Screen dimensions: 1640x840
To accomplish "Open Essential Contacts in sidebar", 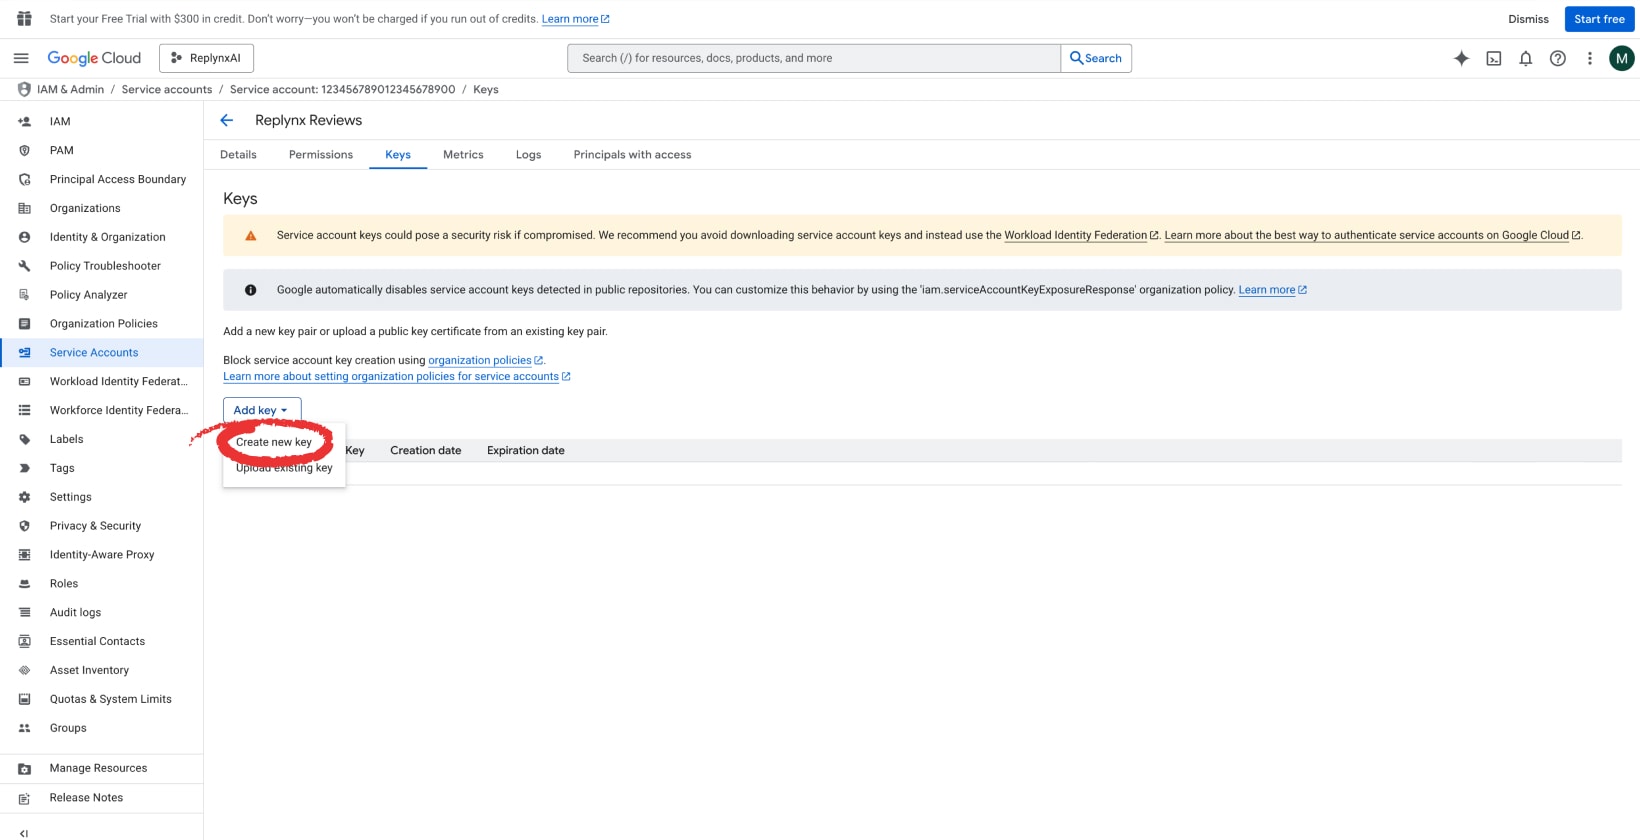I will (x=102, y=642).
